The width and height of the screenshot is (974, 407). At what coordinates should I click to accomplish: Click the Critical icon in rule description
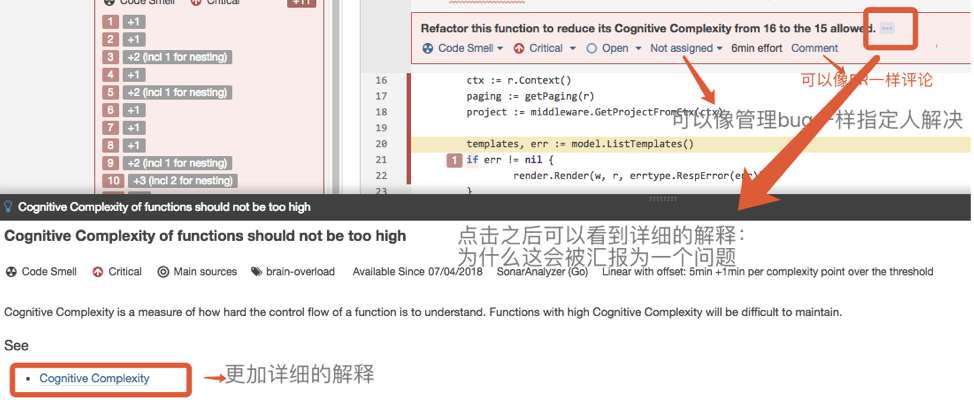(98, 271)
